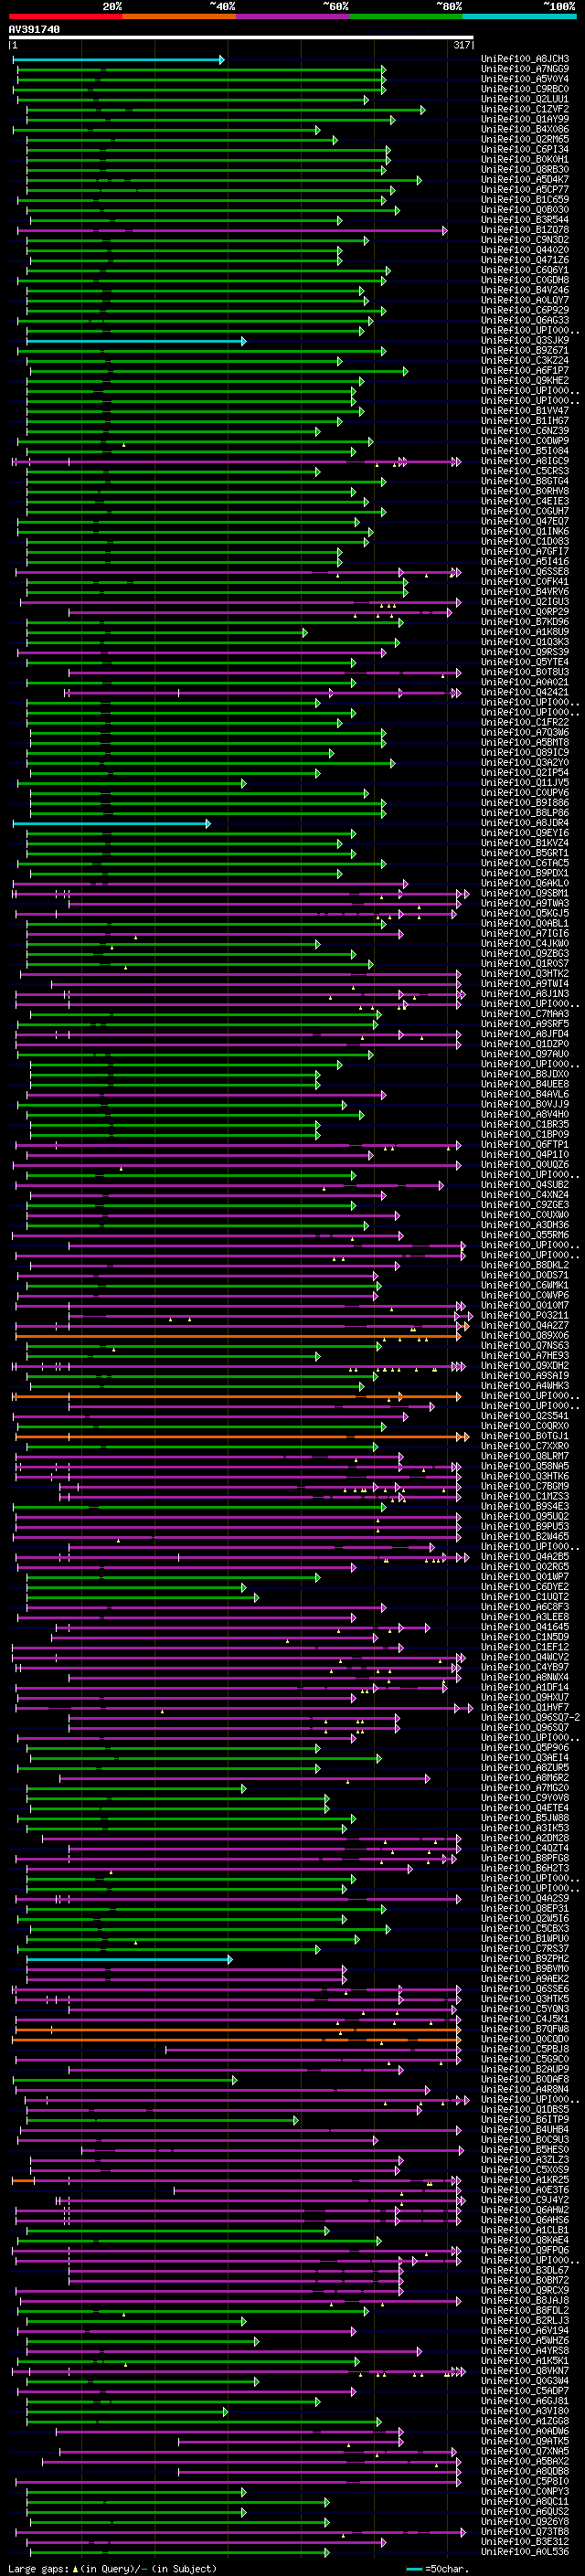Open the UniRef100_A7NGG9 entry
The width and height of the screenshot is (585, 2576).
tap(525, 69)
